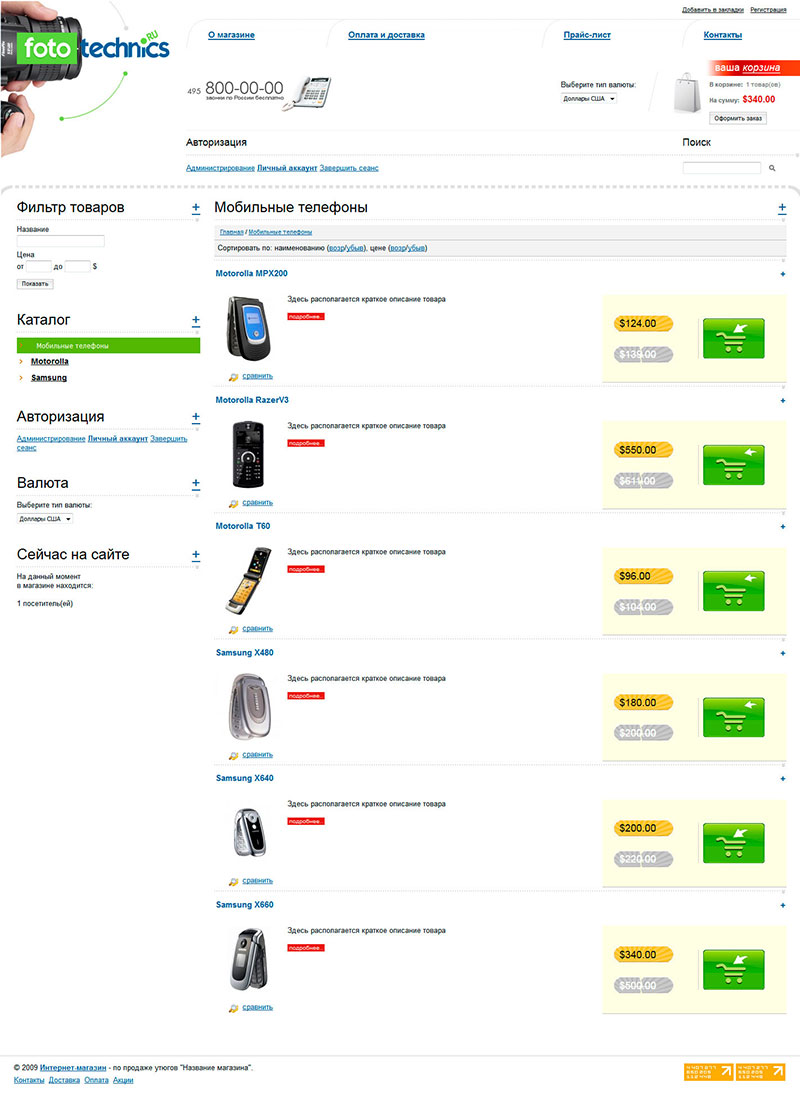
Task: Collapse the Сейчас на сайте panel
Action: 196,555
